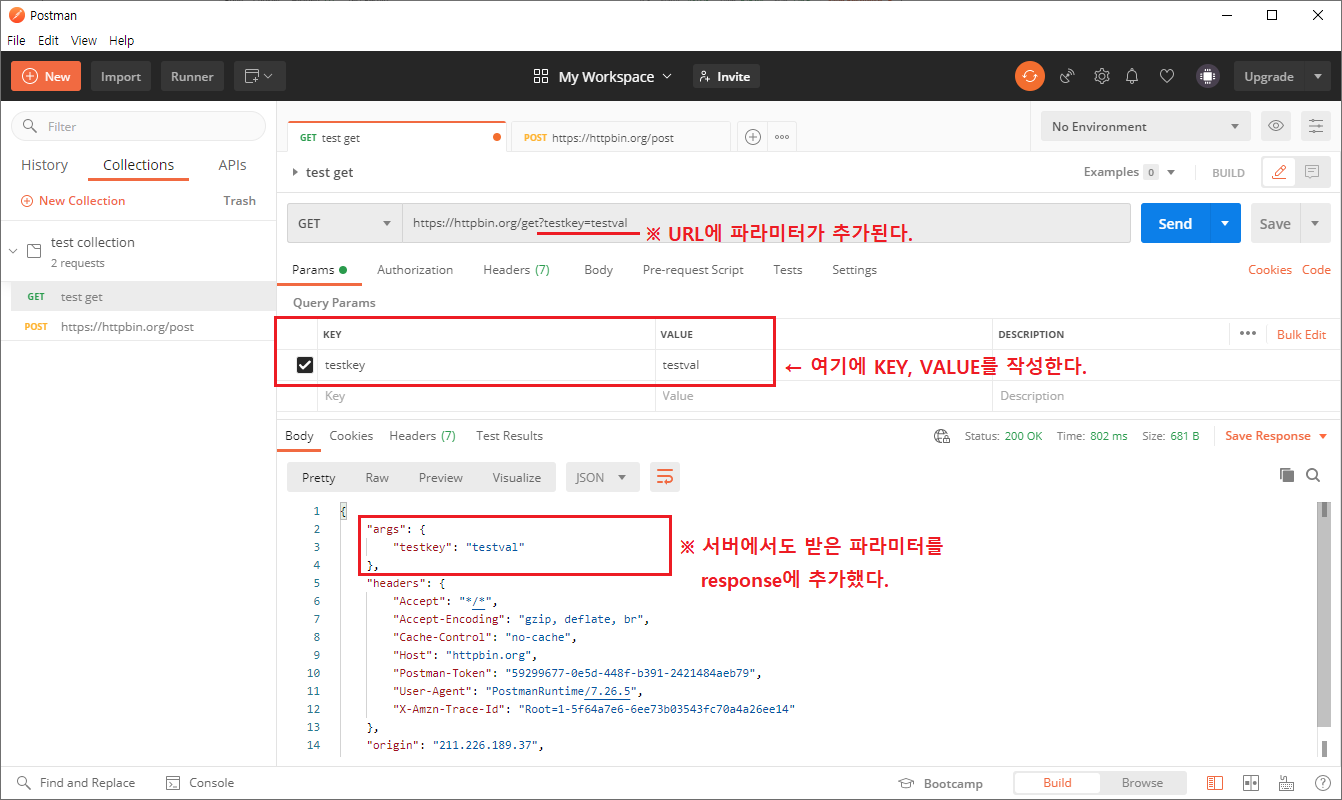
Task: Open Save Response dropdown
Action: [1276, 436]
